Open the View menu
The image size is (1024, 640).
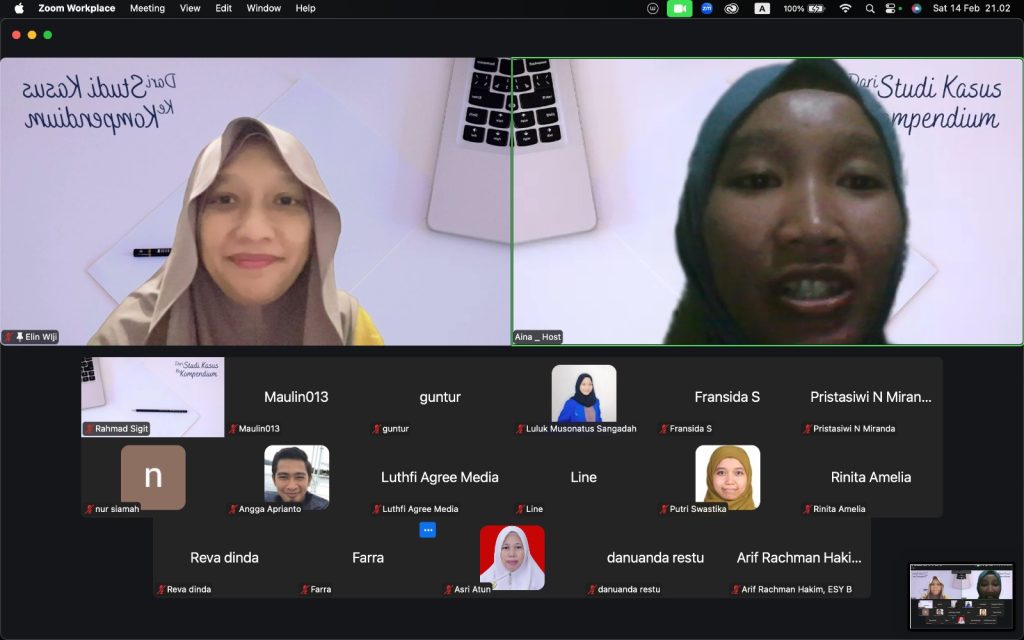pos(190,8)
